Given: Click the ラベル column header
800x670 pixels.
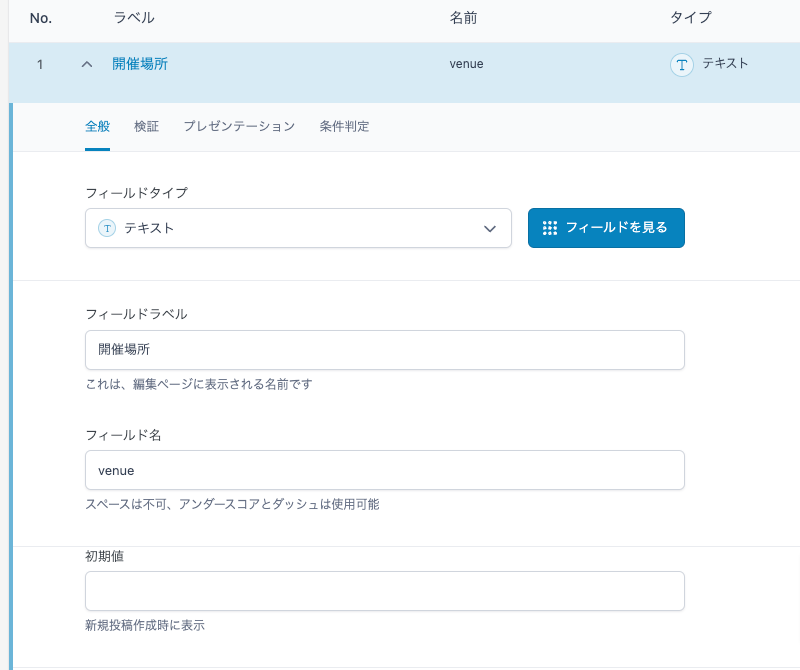Looking at the screenshot, I should pyautogui.click(x=134, y=18).
